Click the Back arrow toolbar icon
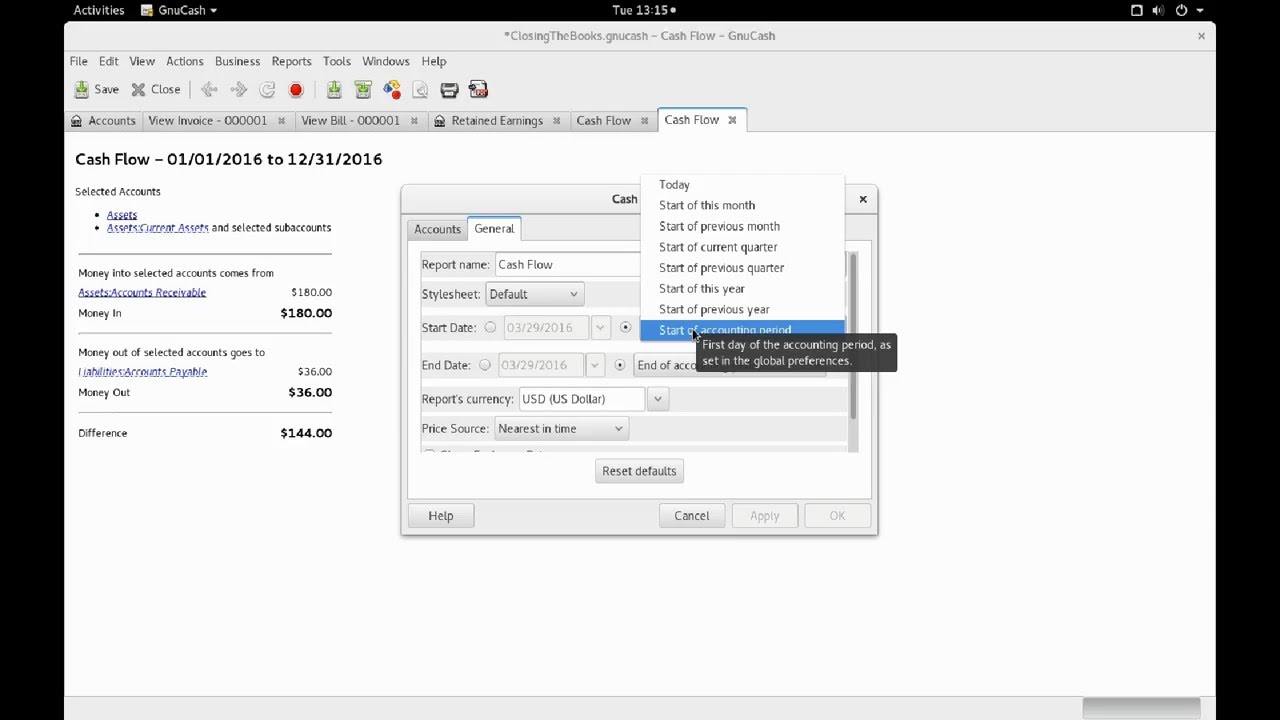 tap(209, 90)
